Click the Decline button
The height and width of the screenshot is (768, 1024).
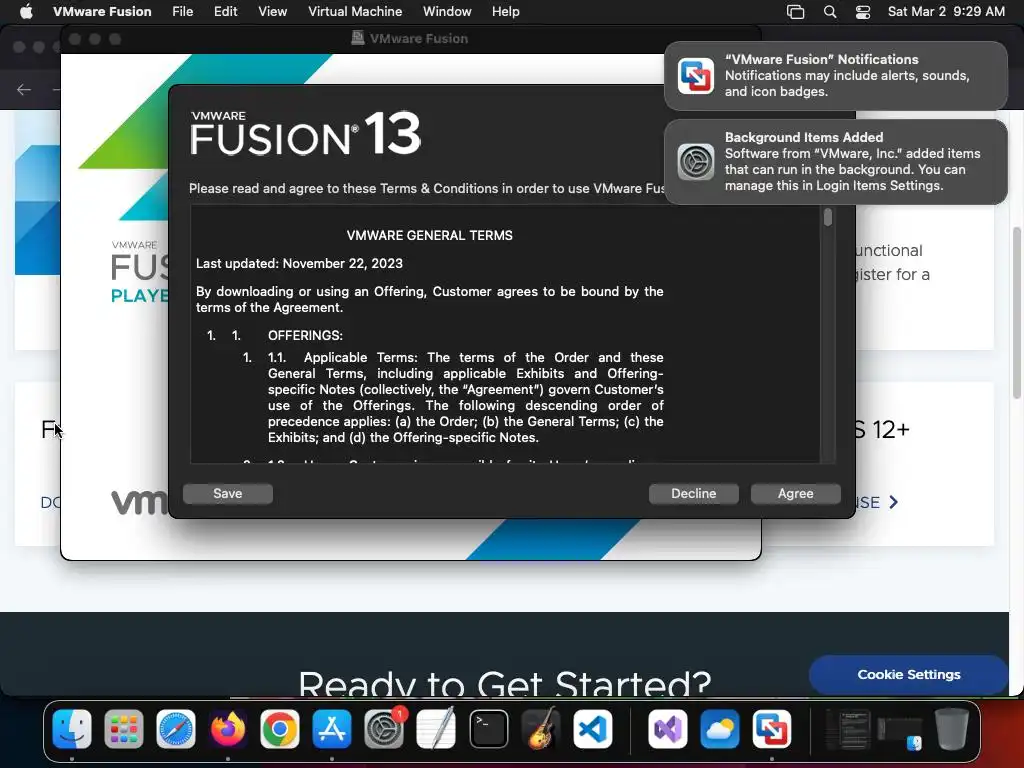point(694,494)
